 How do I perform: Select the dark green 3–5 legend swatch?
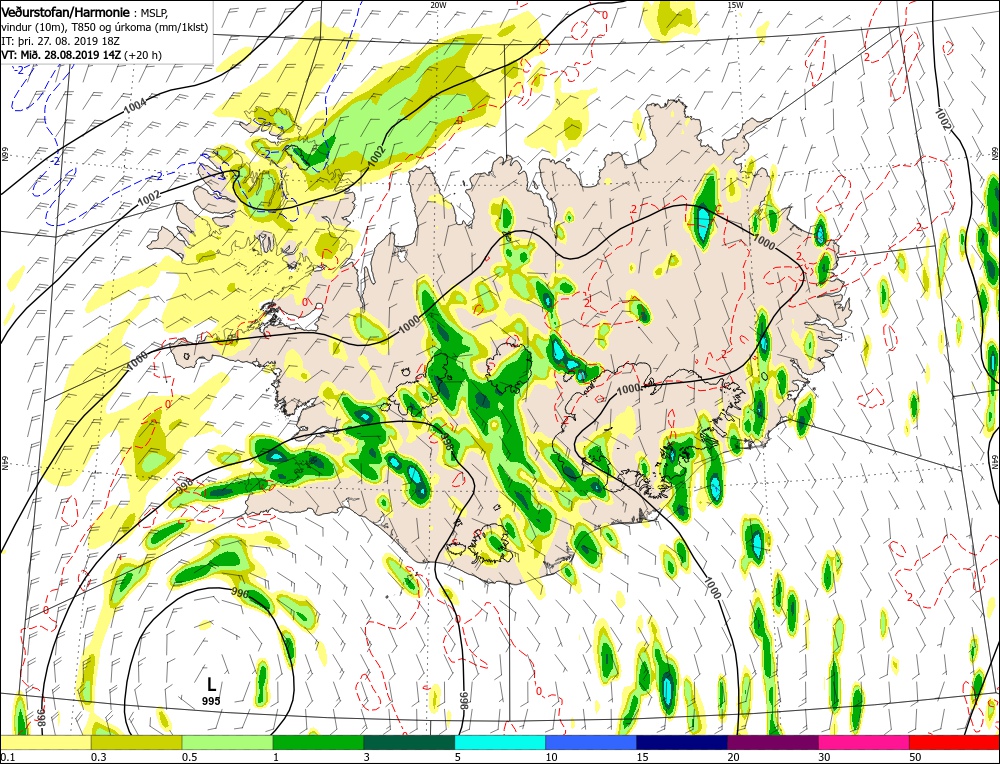409,742
